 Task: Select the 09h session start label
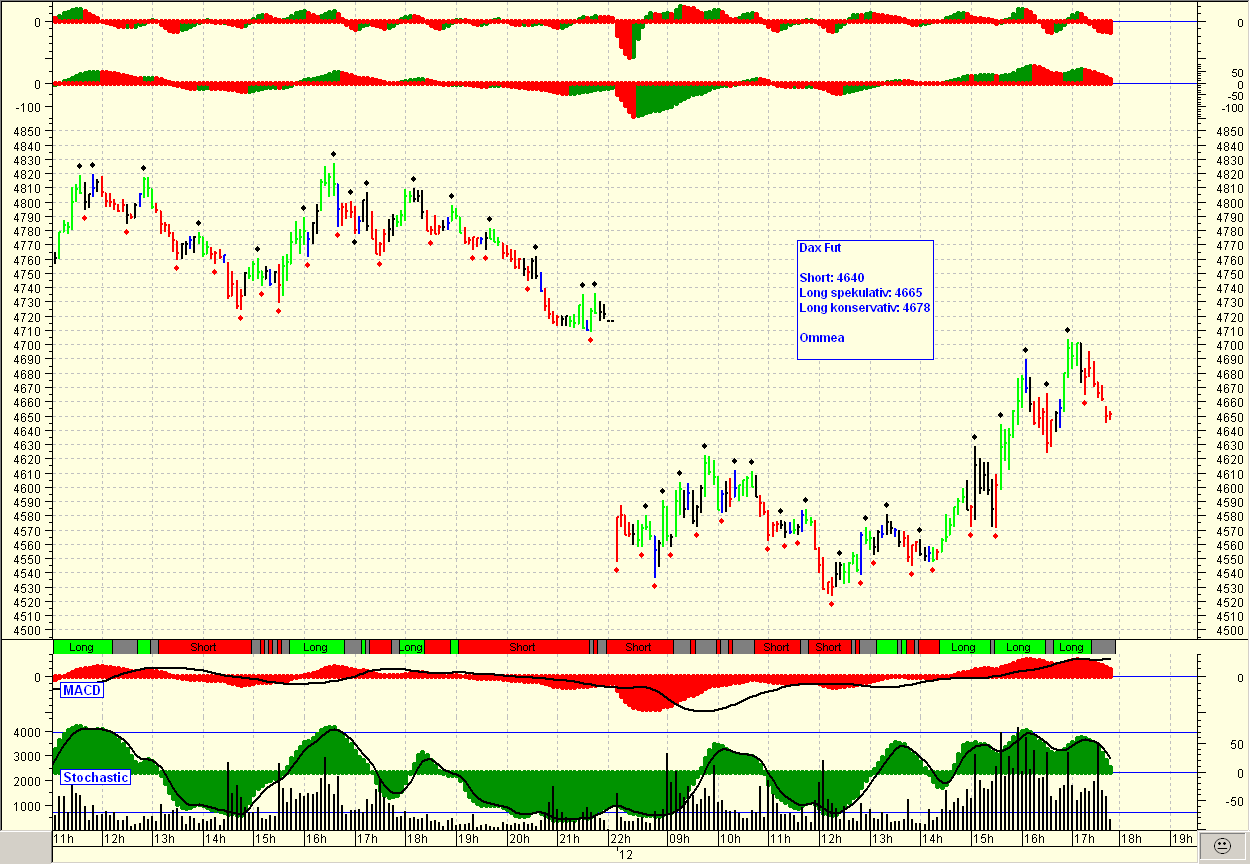coord(682,841)
